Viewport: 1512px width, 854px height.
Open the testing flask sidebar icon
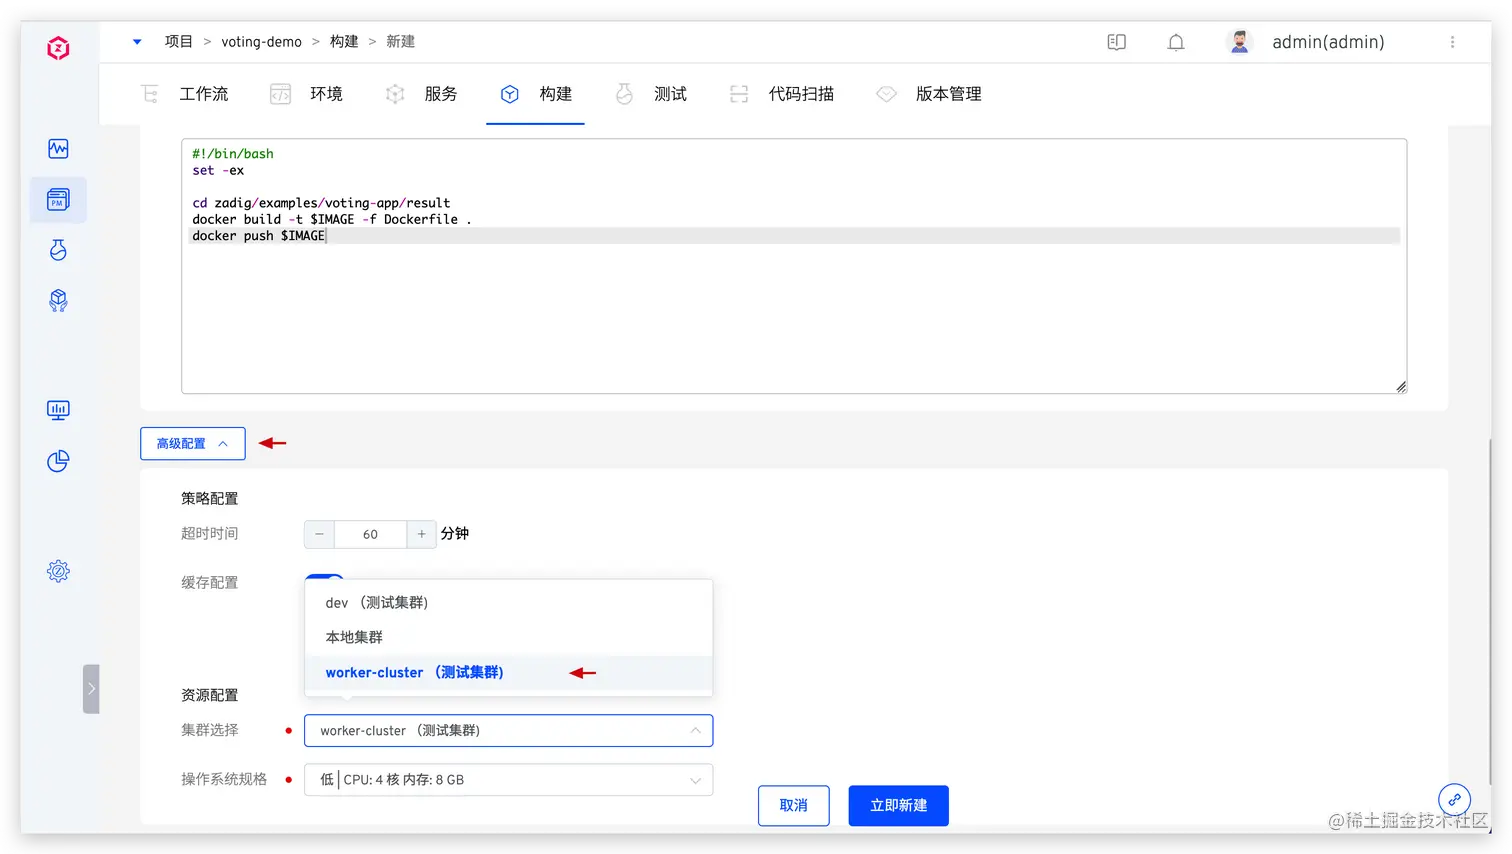click(x=58, y=250)
